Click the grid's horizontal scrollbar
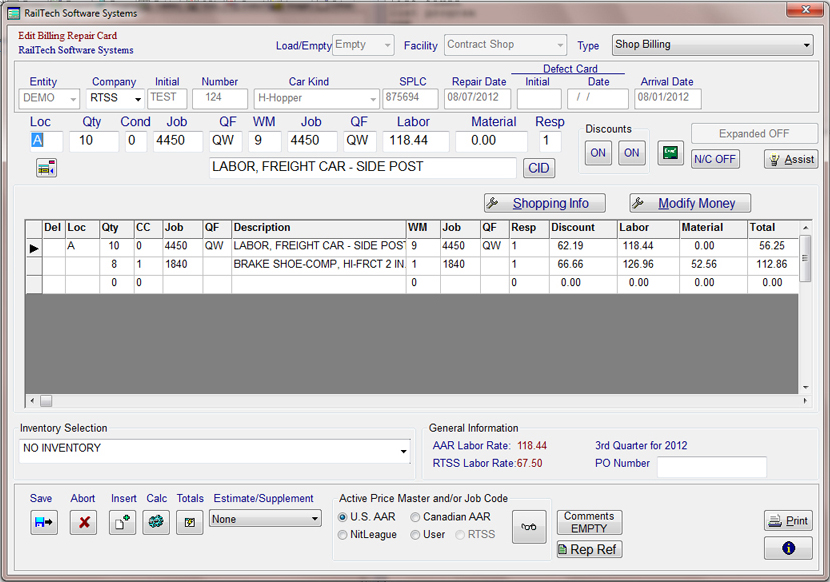This screenshot has width=830, height=582. click(400, 401)
